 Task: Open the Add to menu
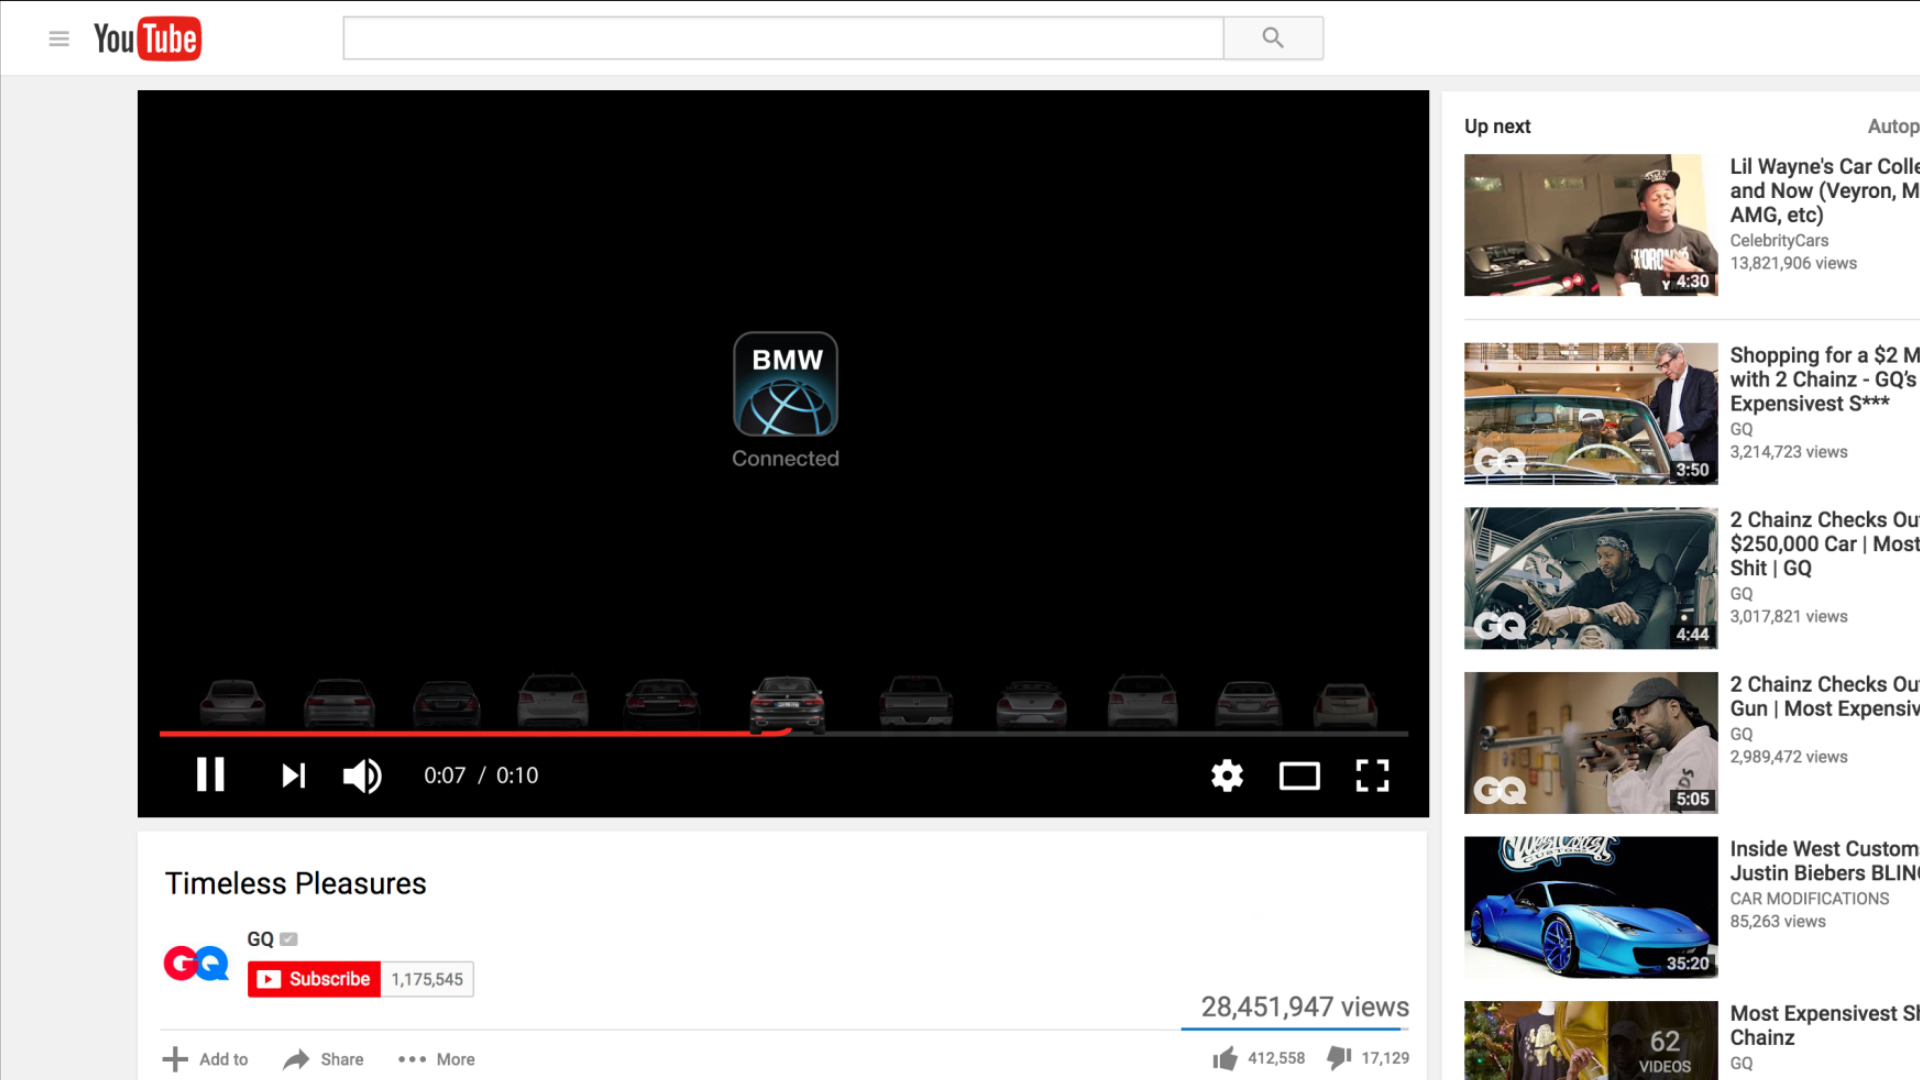(206, 1059)
